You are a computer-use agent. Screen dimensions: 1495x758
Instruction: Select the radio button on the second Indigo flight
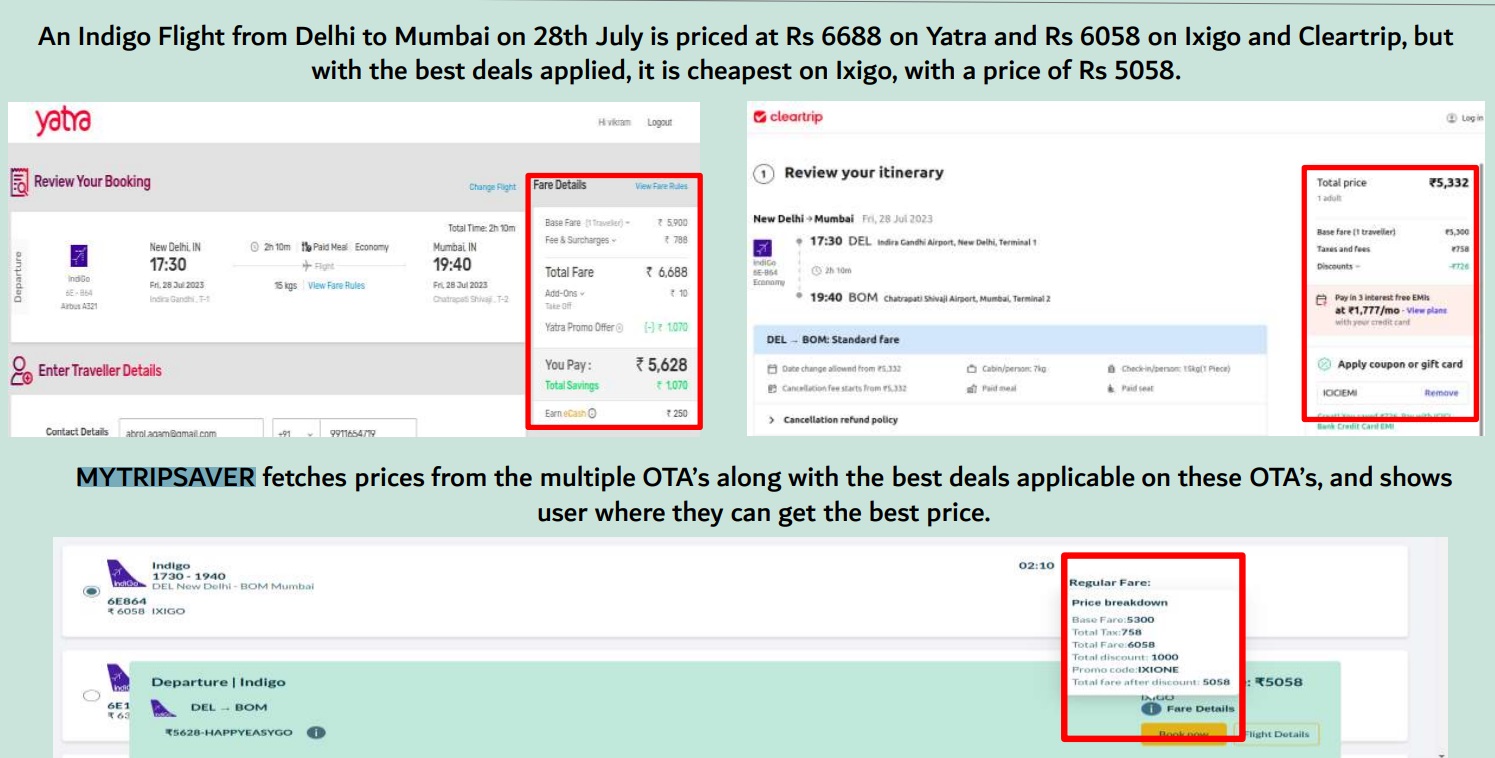tap(92, 695)
